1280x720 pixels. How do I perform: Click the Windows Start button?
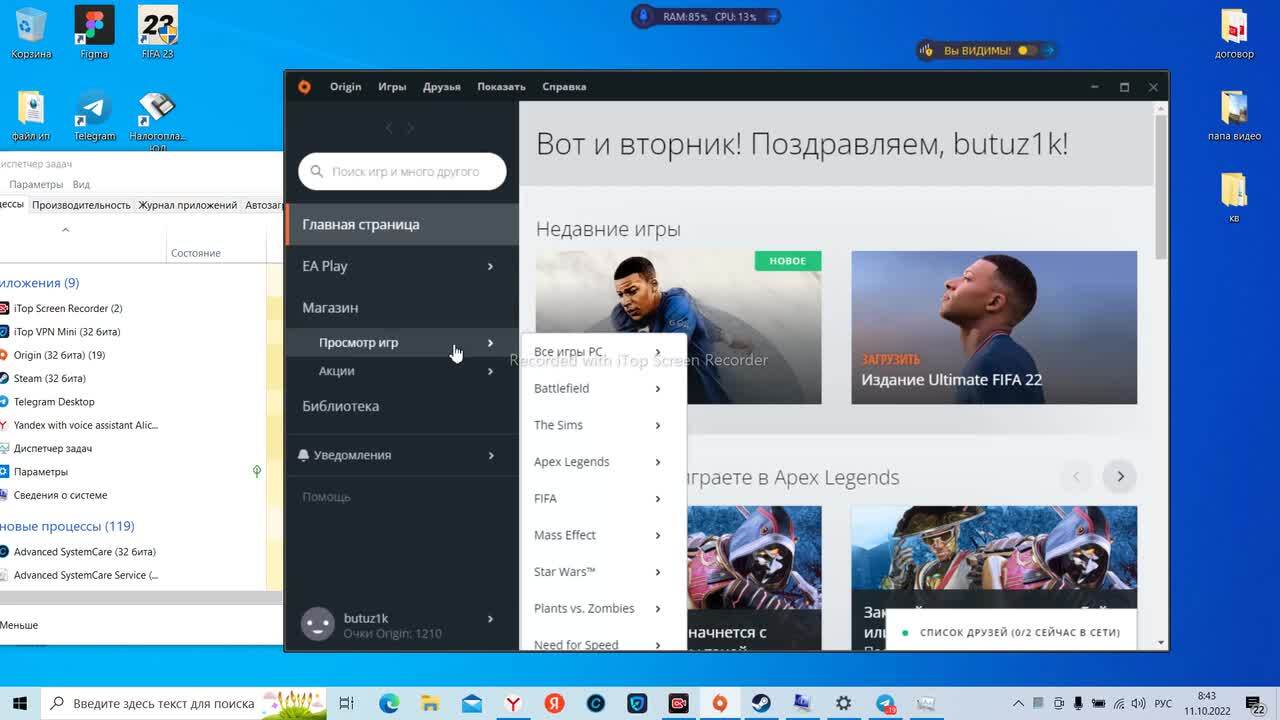[20, 703]
